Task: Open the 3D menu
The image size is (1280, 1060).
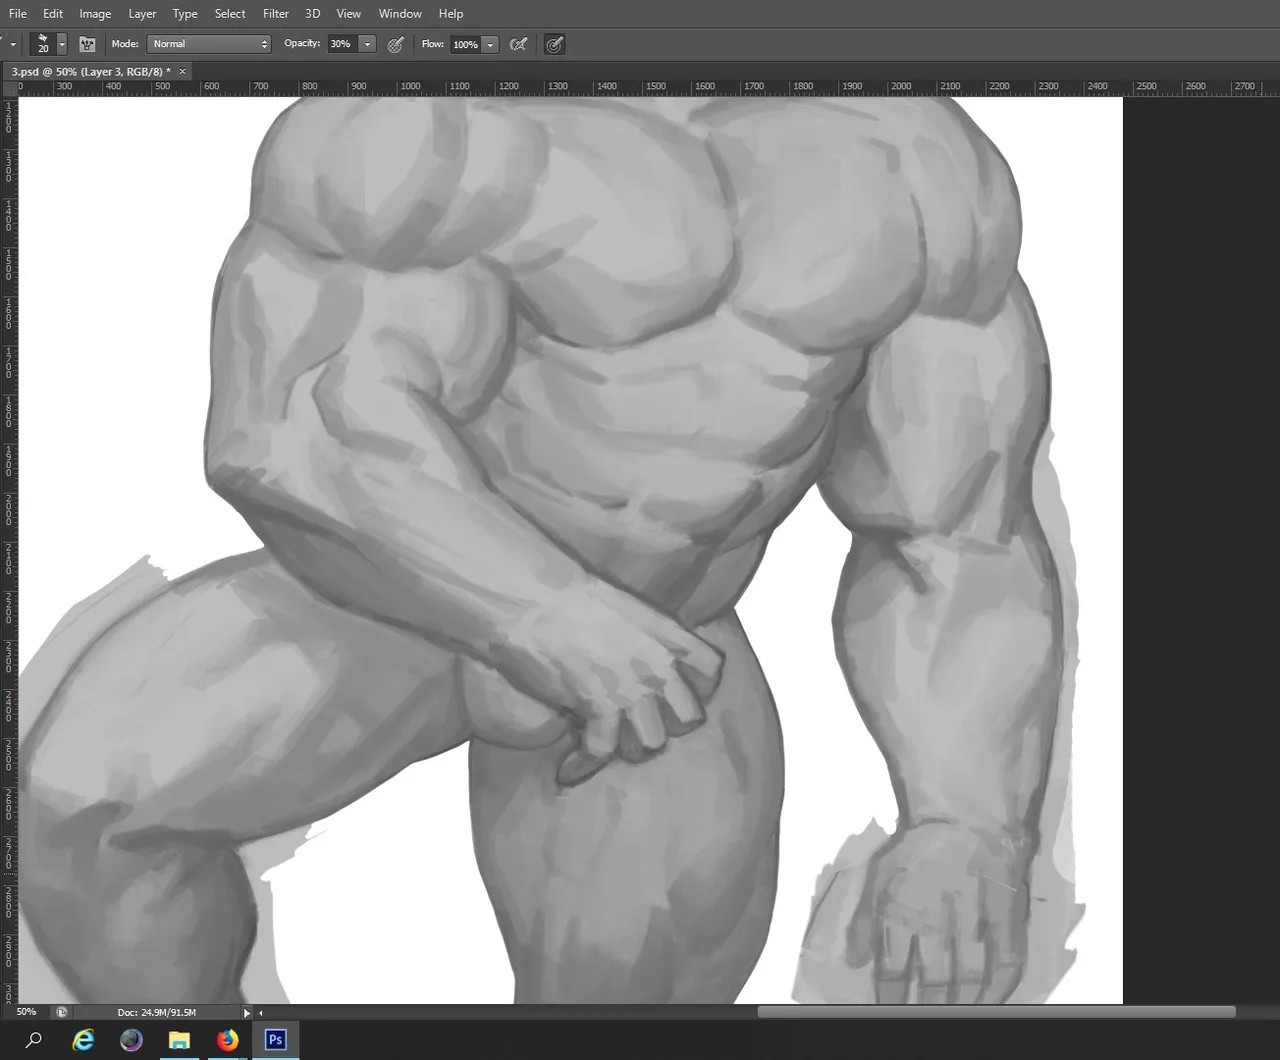Action: [313, 14]
